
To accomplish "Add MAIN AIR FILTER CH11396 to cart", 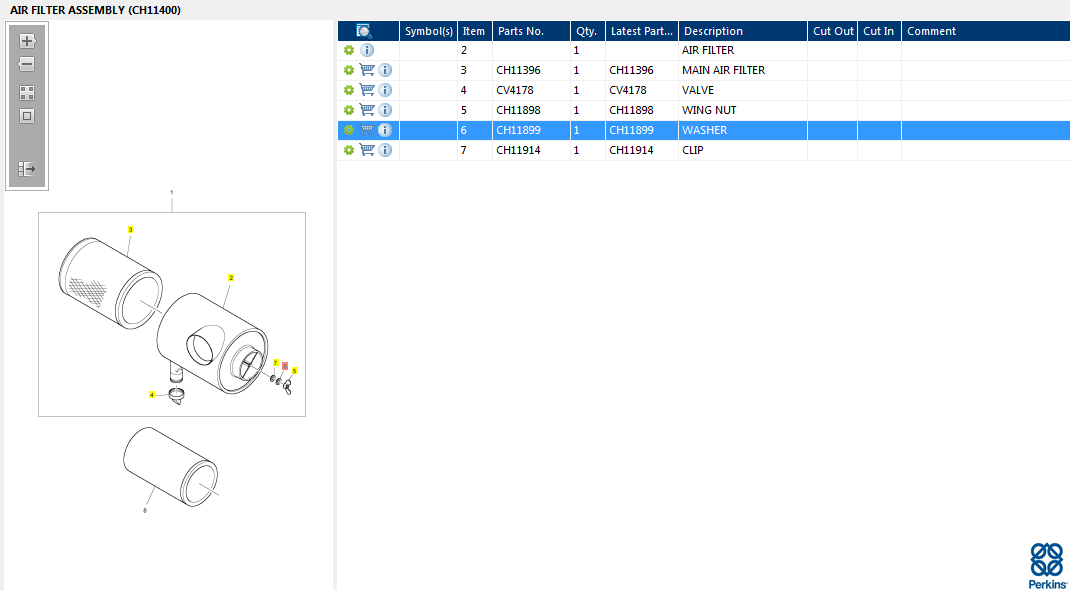I will coord(367,70).
